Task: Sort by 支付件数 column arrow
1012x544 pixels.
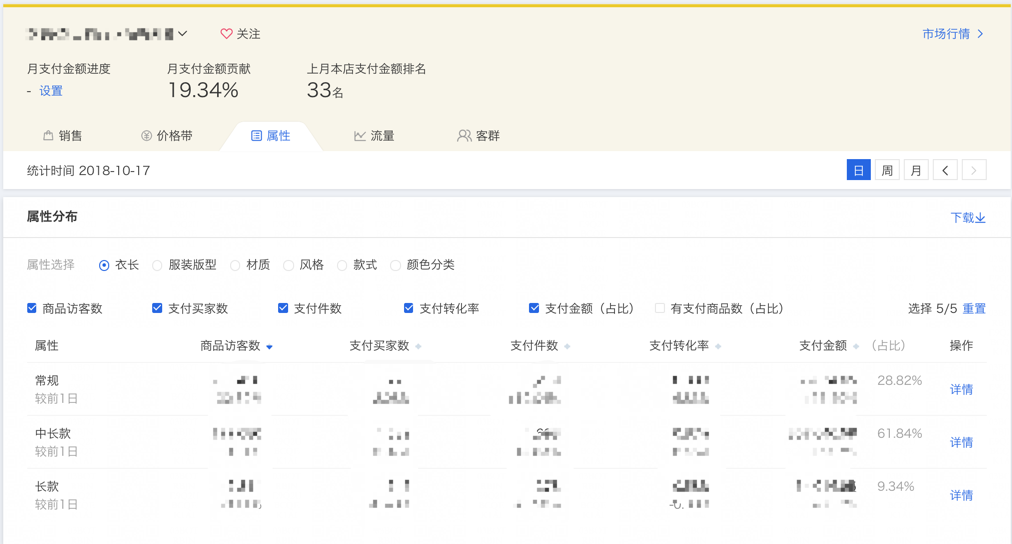Action: [x=567, y=347]
